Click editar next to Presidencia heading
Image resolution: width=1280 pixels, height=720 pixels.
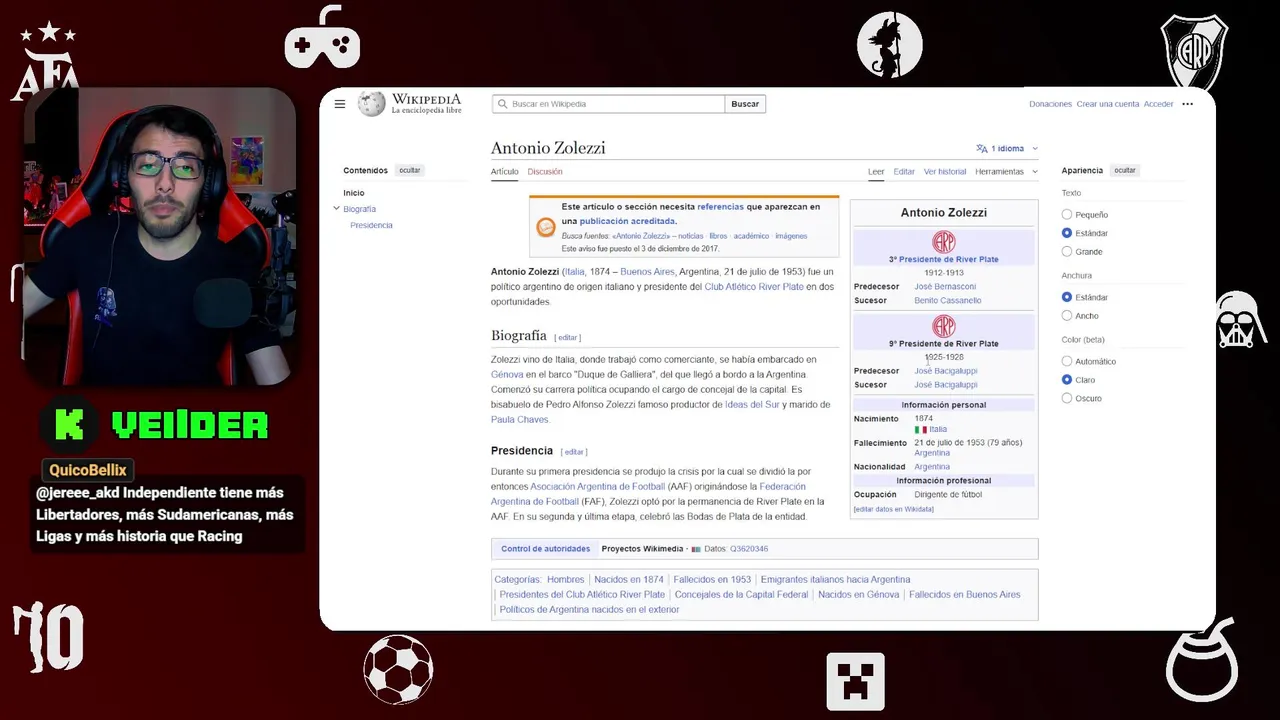pyautogui.click(x=574, y=452)
